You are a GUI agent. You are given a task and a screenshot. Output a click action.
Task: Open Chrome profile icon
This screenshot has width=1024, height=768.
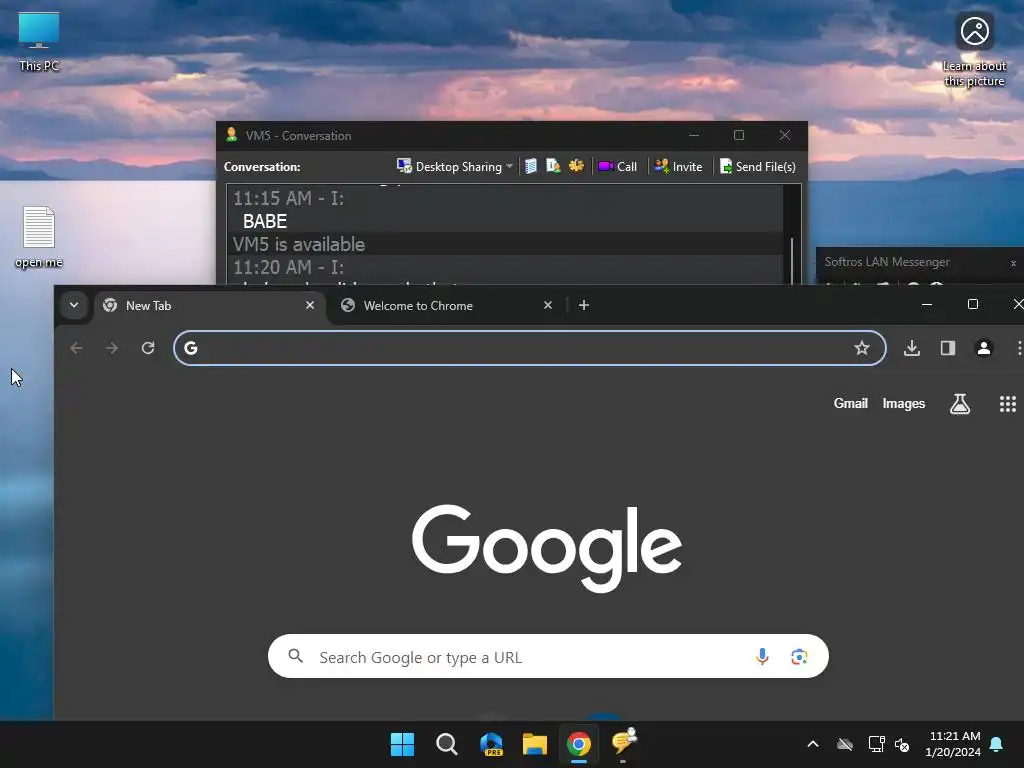pos(984,348)
